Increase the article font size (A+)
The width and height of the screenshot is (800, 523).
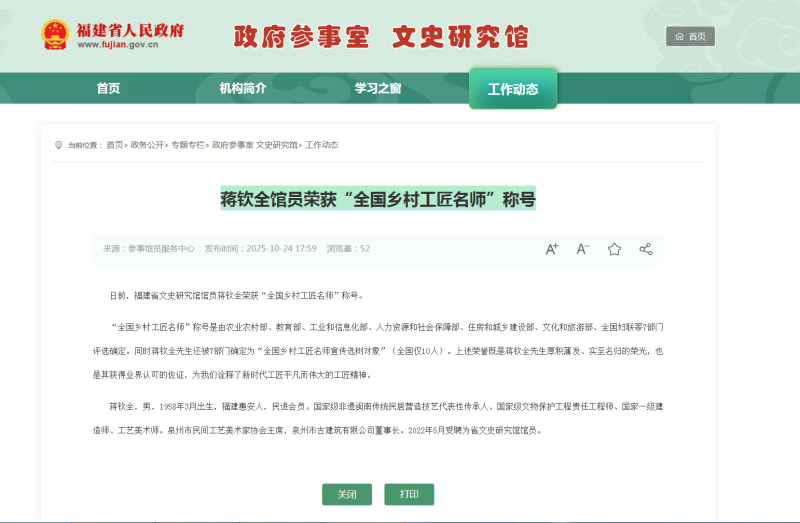point(551,249)
